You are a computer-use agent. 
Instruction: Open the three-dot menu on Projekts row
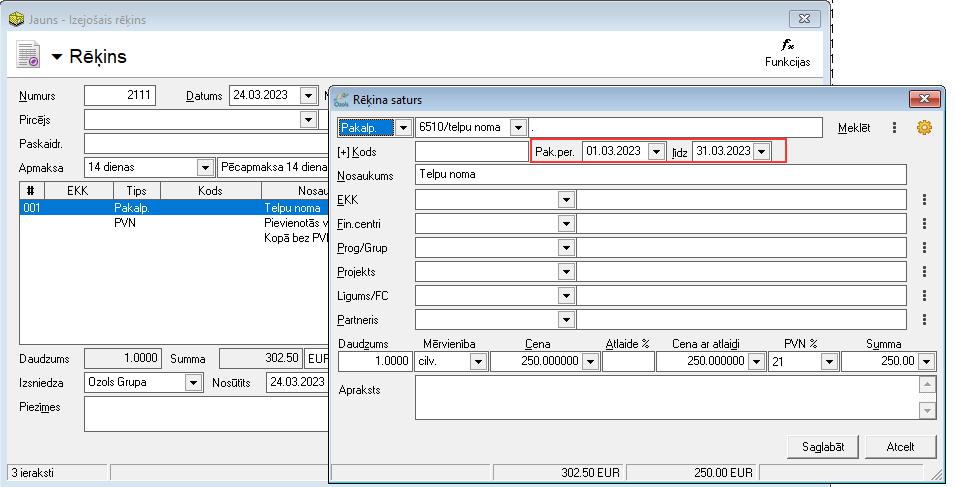(x=925, y=272)
